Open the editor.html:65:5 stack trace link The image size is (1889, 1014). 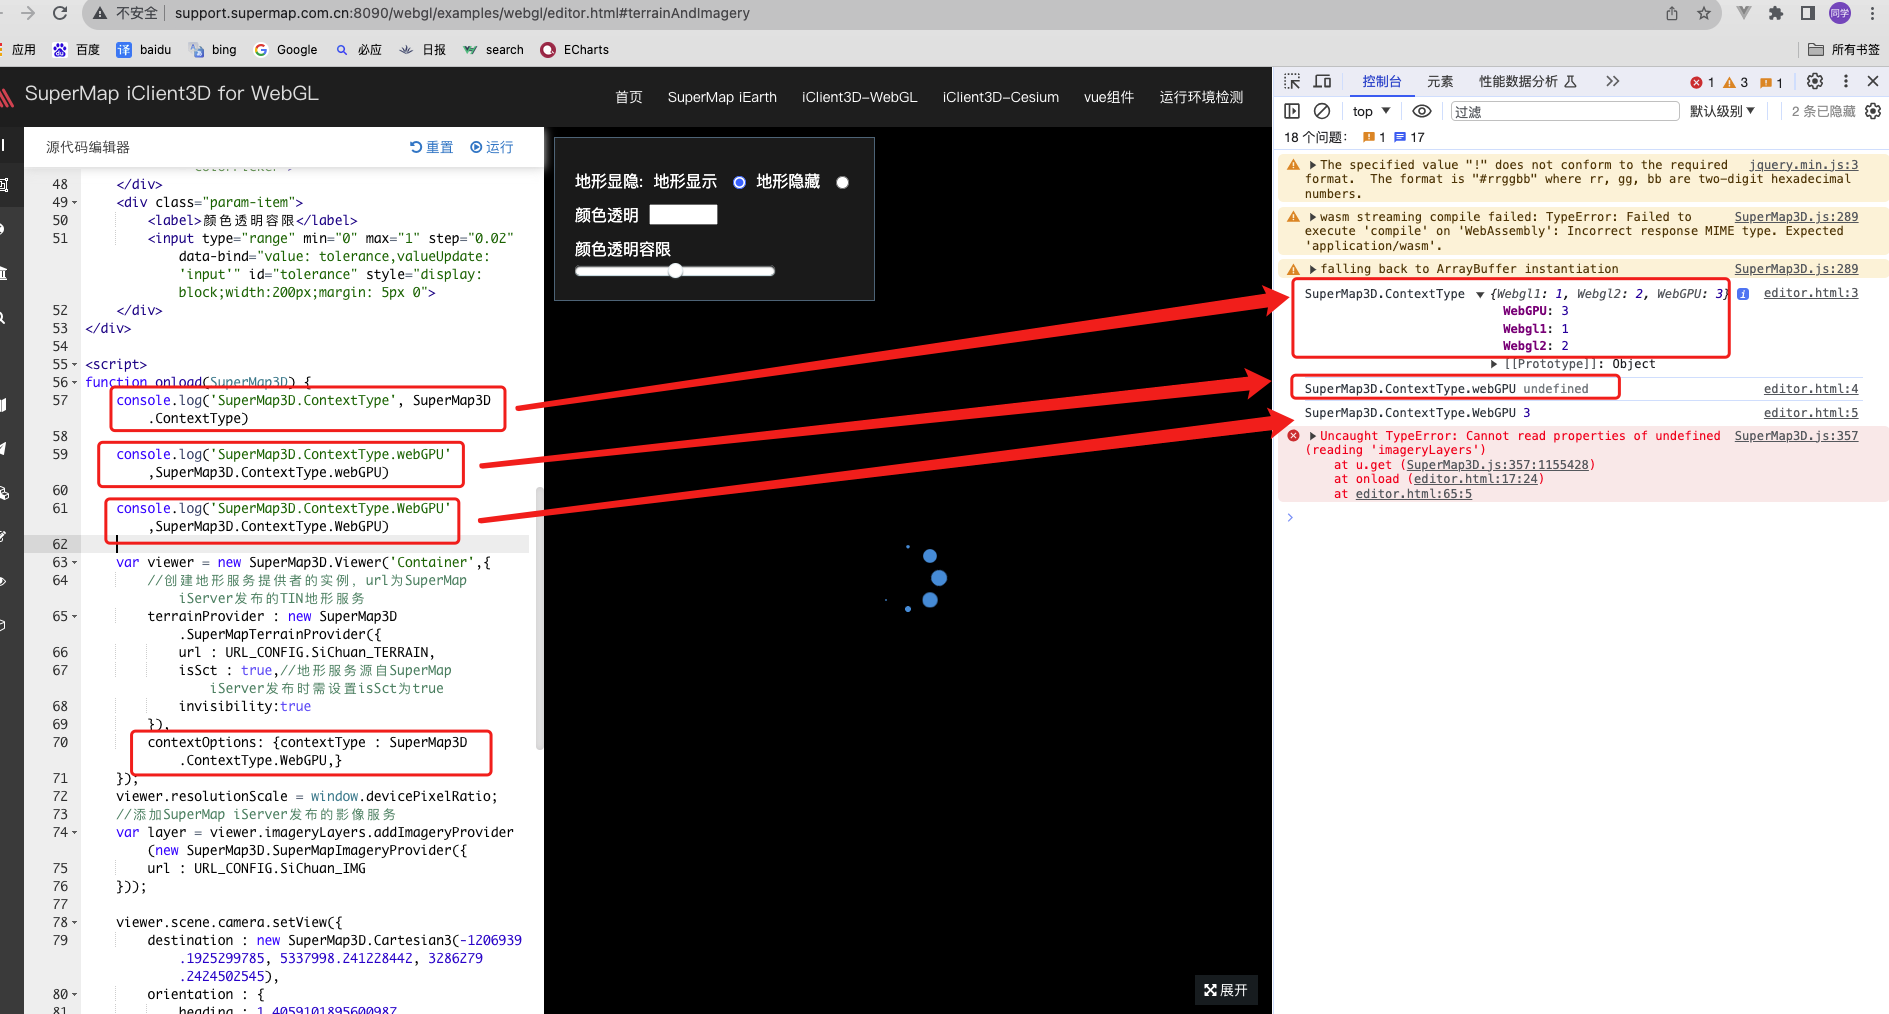pyautogui.click(x=1414, y=494)
